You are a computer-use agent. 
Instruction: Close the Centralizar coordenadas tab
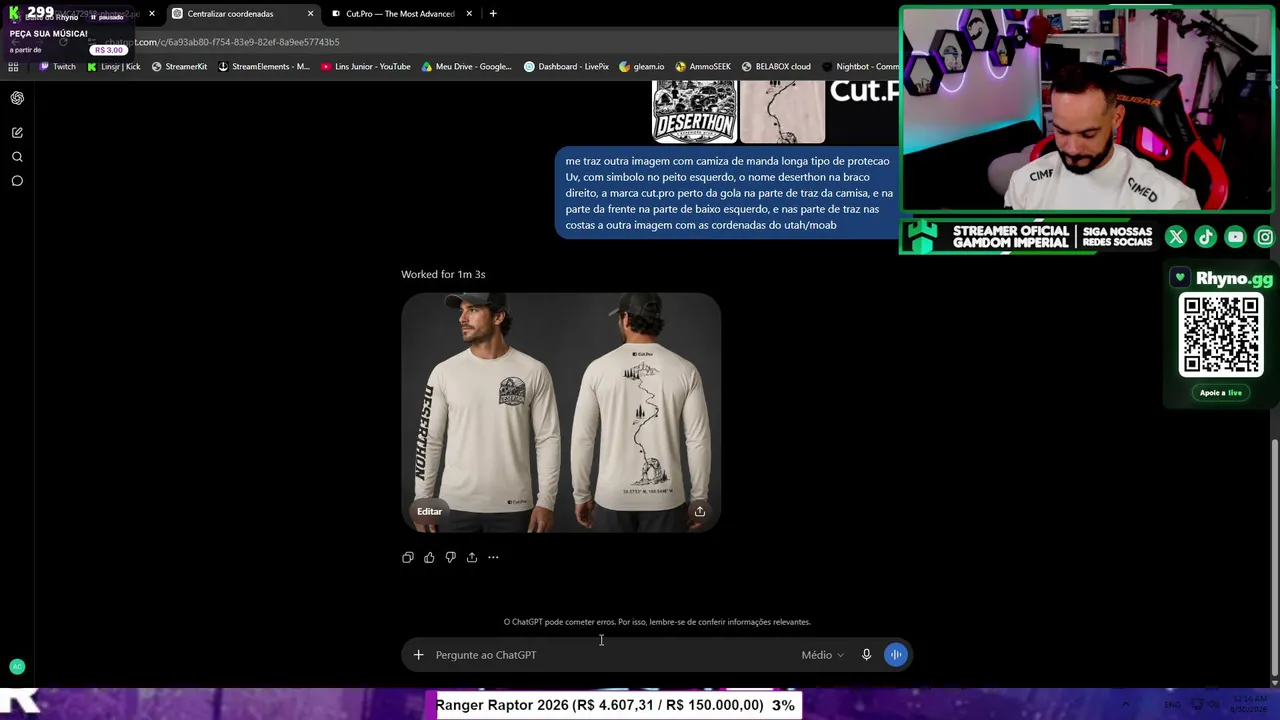[310, 14]
